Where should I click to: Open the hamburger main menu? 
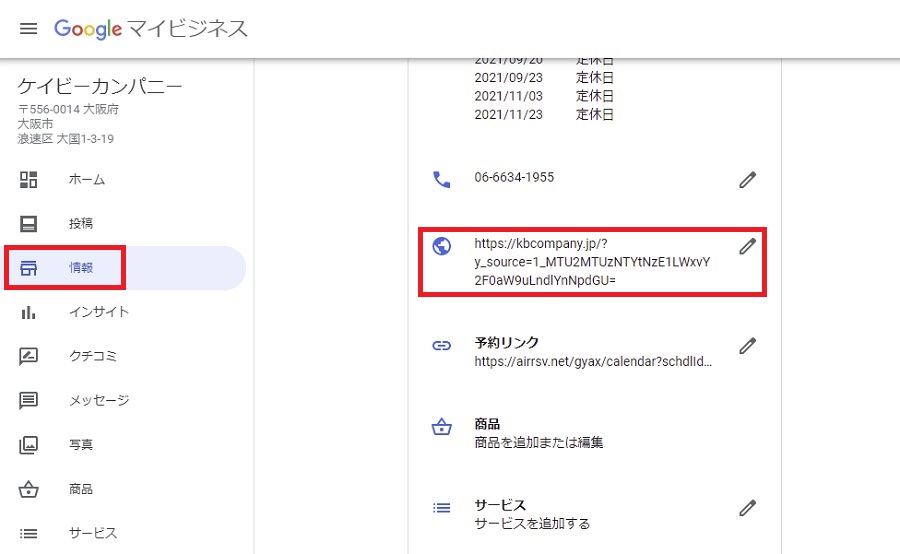click(x=28, y=29)
